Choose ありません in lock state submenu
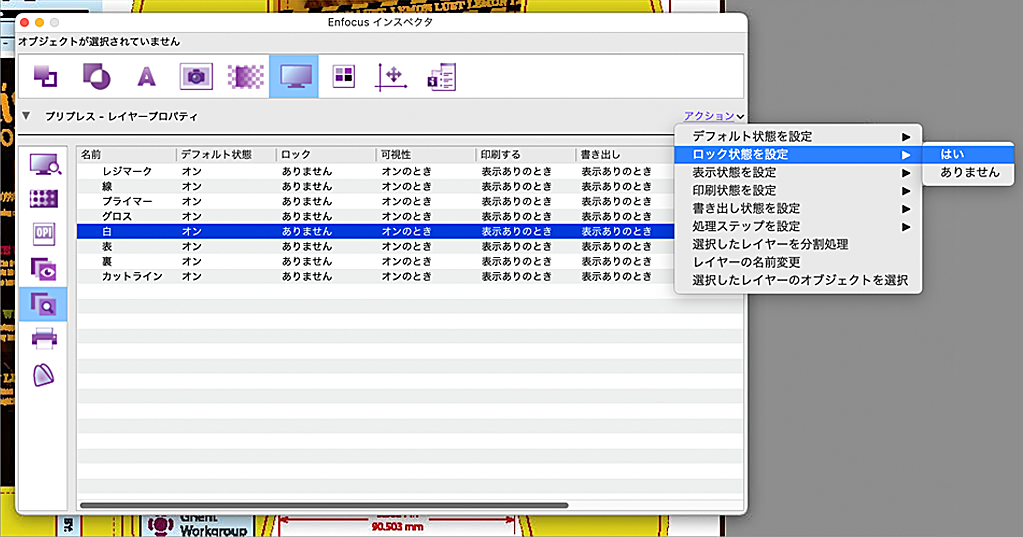 (x=969, y=172)
